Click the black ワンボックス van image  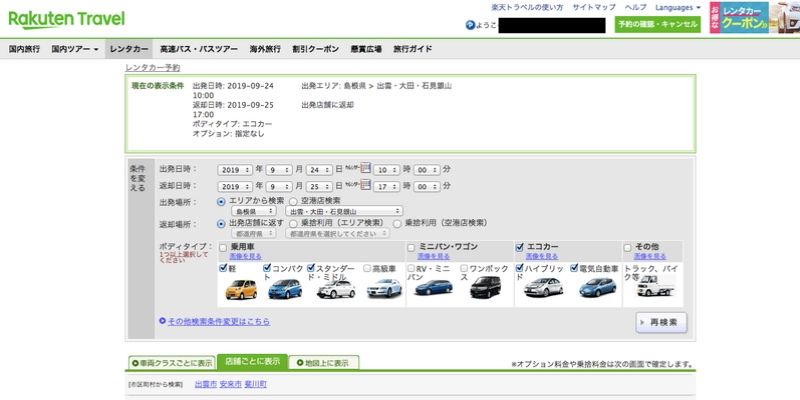tap(486, 287)
